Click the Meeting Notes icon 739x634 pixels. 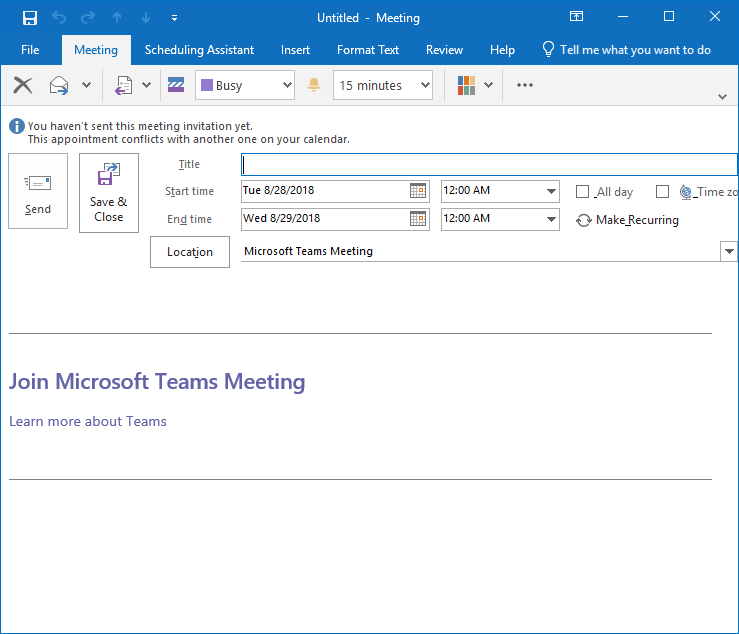point(123,85)
